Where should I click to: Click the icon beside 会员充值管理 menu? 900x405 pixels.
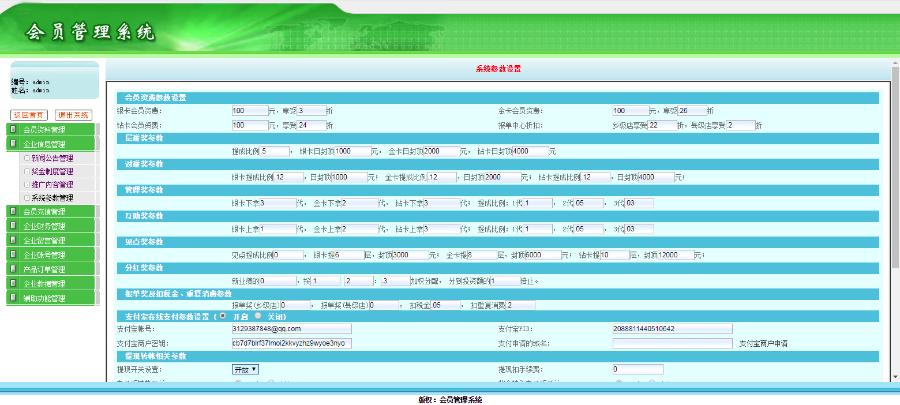click(x=13, y=212)
